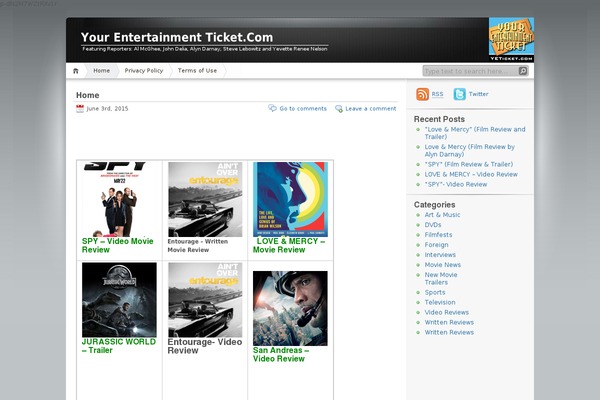This screenshot has height=400, width=600.
Task: Open LOVE & MERCY – Movie Review link
Action: point(289,245)
